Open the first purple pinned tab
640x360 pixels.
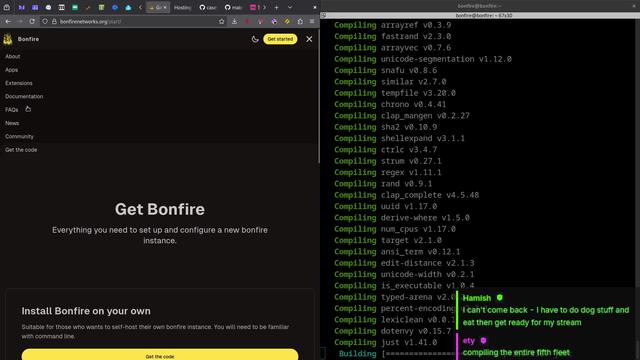pyautogui.click(x=22, y=7)
